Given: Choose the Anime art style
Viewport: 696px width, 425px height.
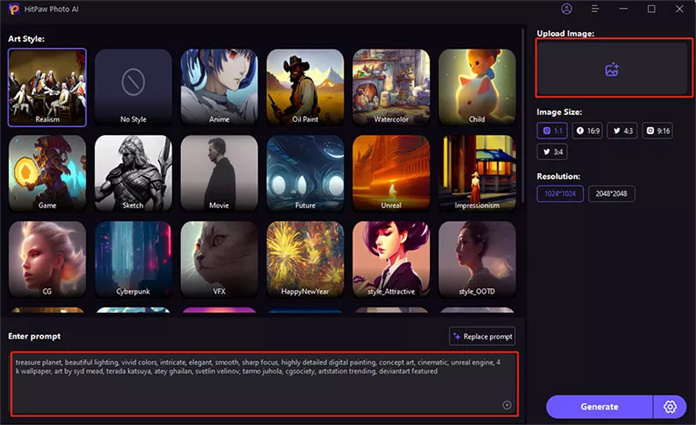Looking at the screenshot, I should pyautogui.click(x=219, y=87).
